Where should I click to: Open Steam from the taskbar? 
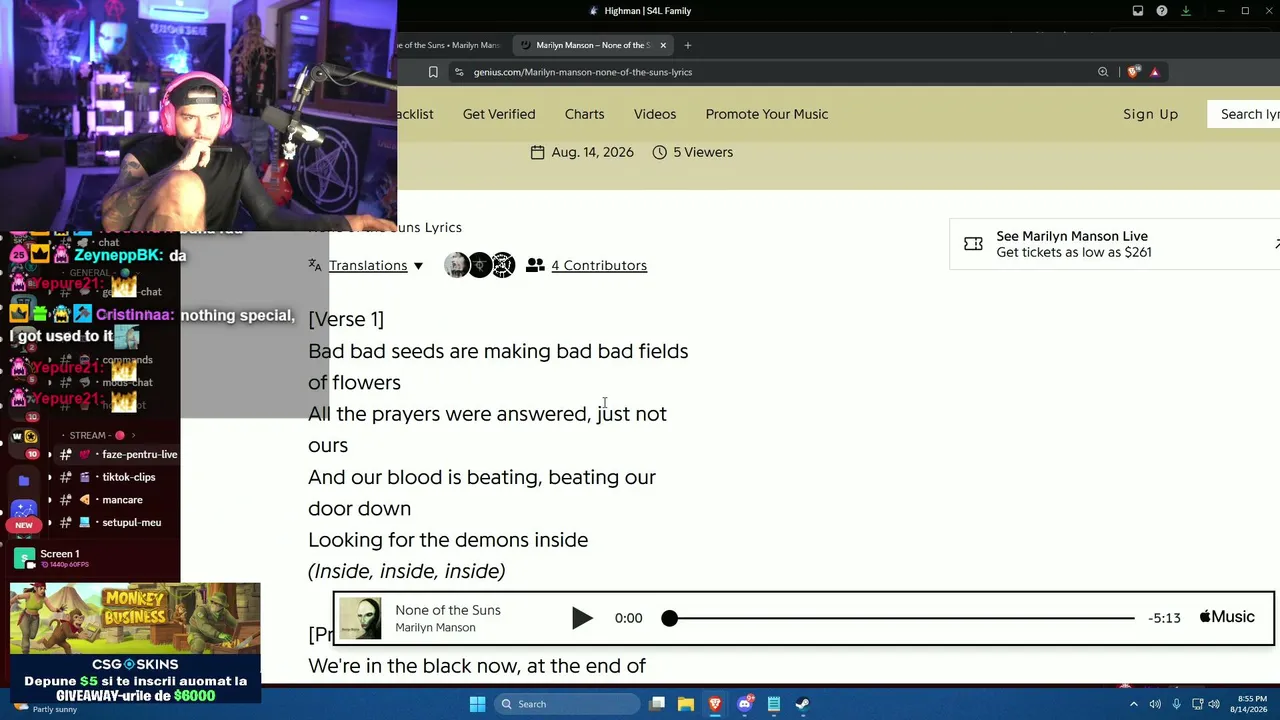[802, 704]
